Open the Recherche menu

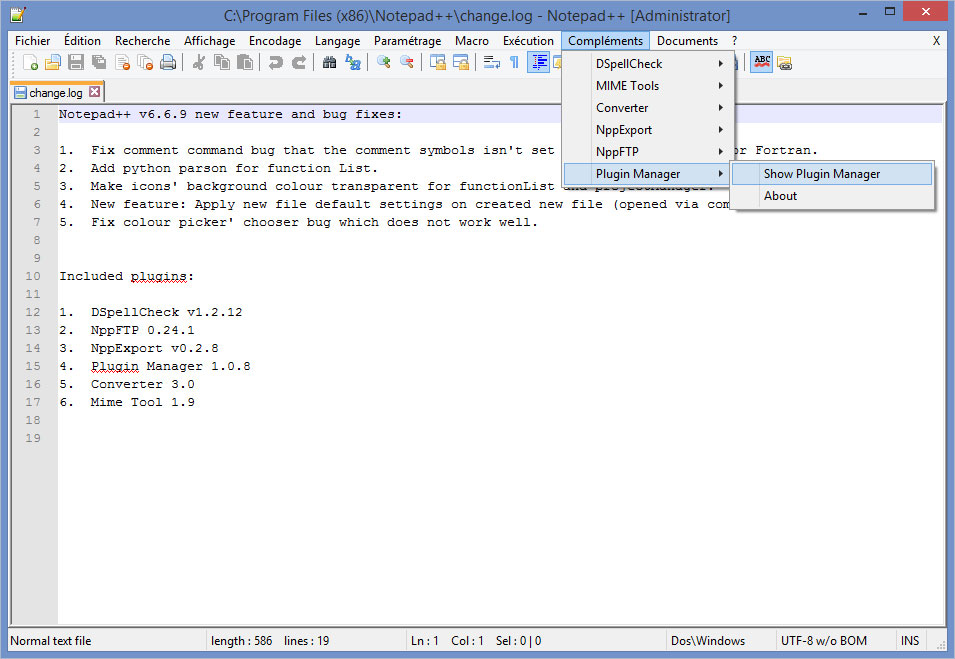[143, 41]
